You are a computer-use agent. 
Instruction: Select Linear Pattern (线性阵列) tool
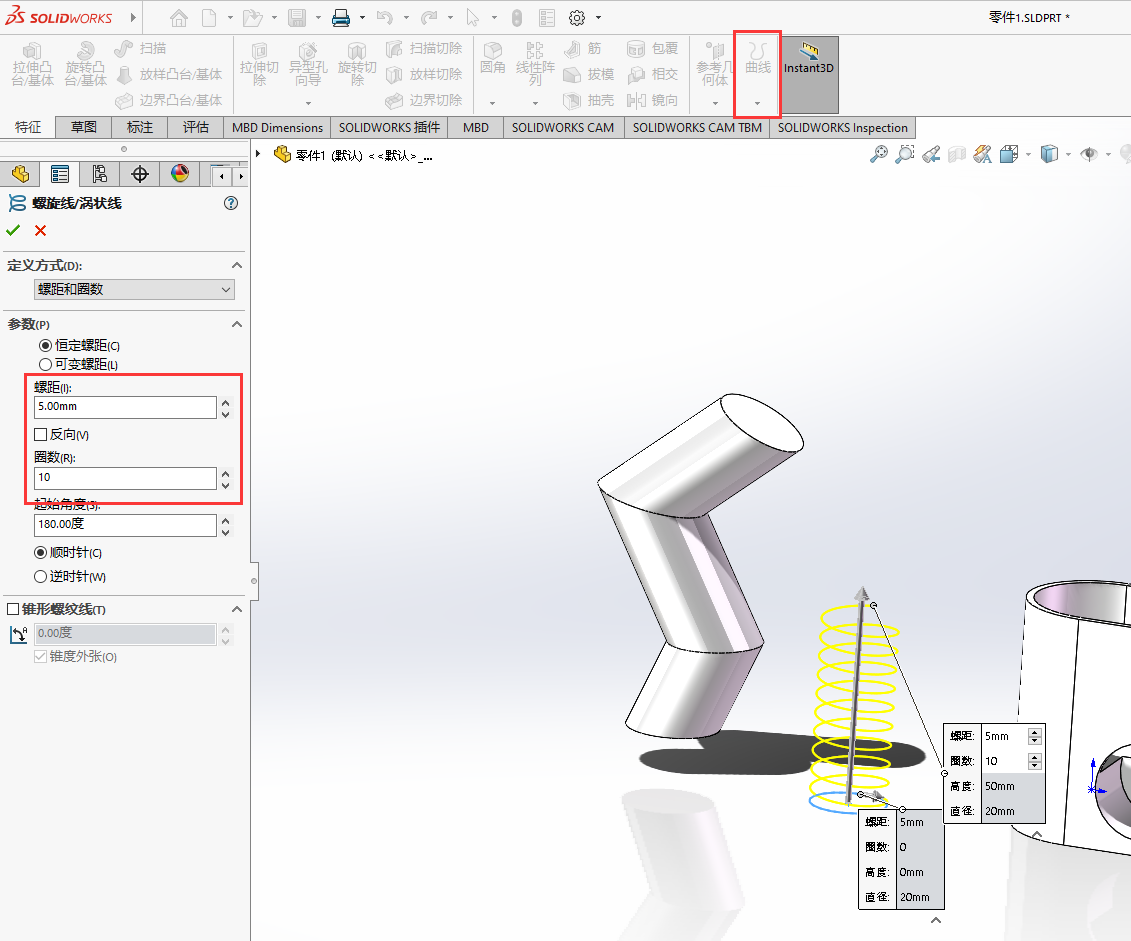[534, 63]
